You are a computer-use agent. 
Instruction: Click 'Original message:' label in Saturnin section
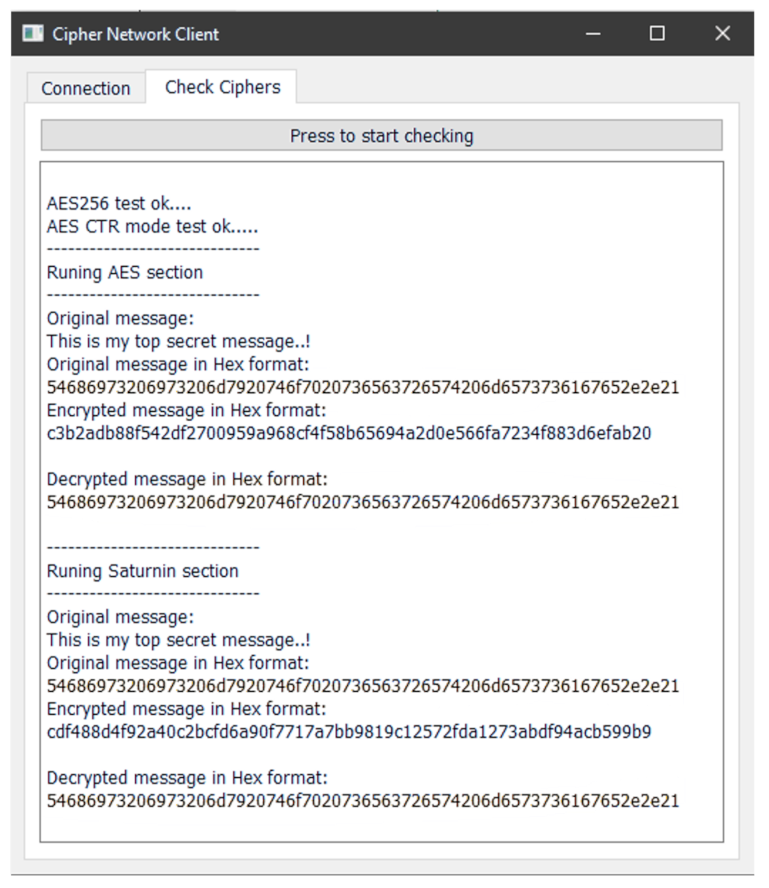(120, 617)
